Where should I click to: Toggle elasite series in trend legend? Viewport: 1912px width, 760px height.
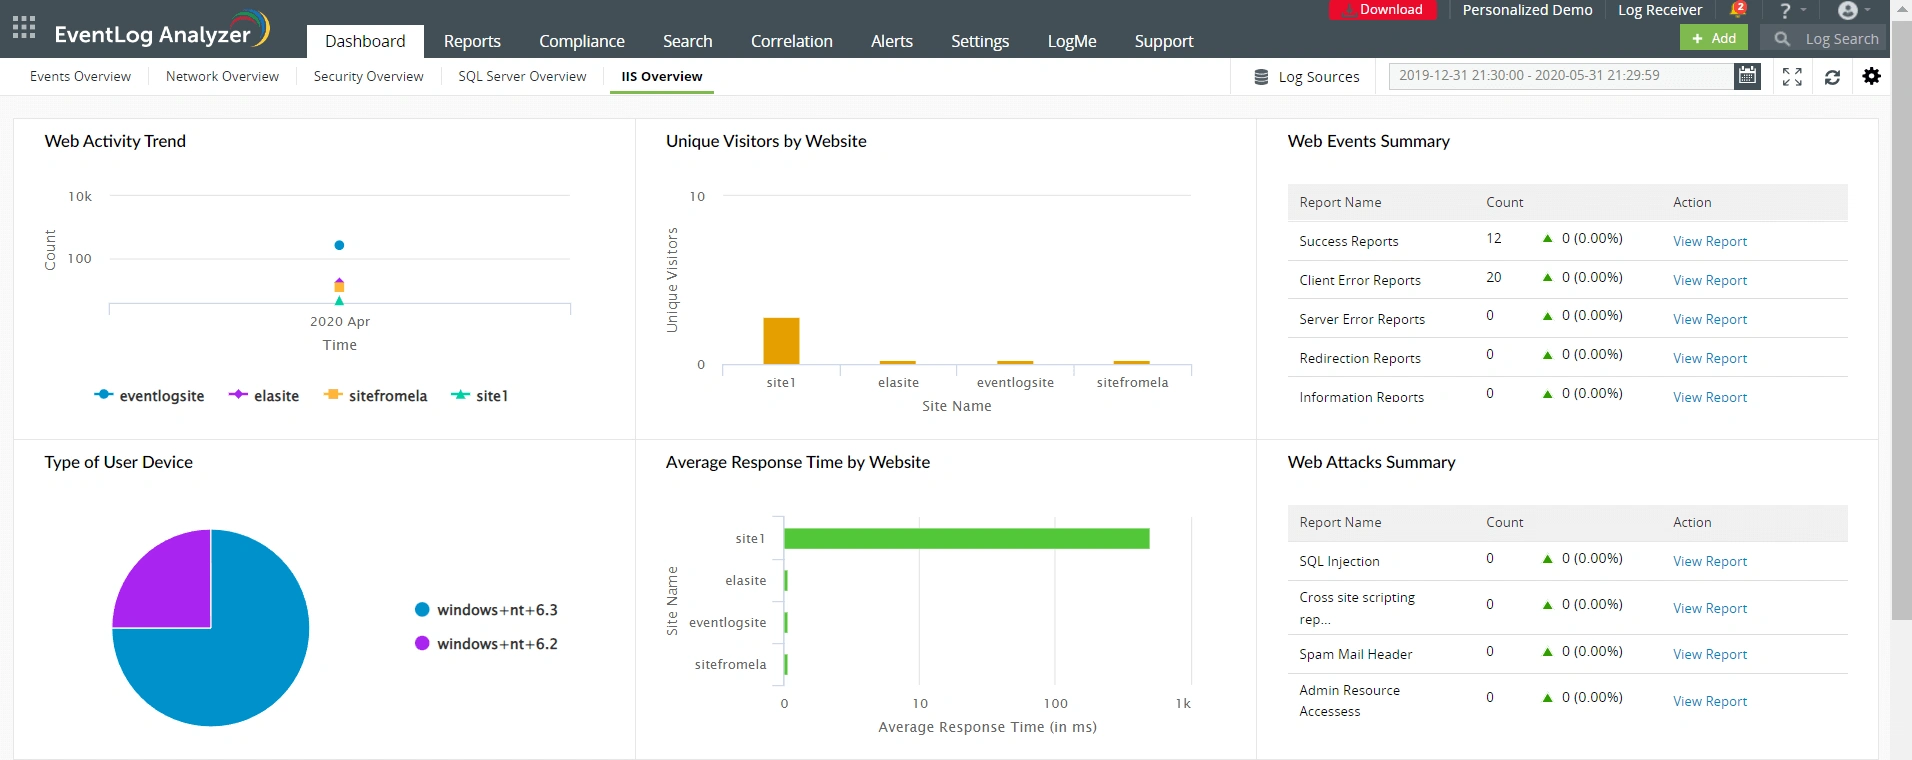(264, 396)
